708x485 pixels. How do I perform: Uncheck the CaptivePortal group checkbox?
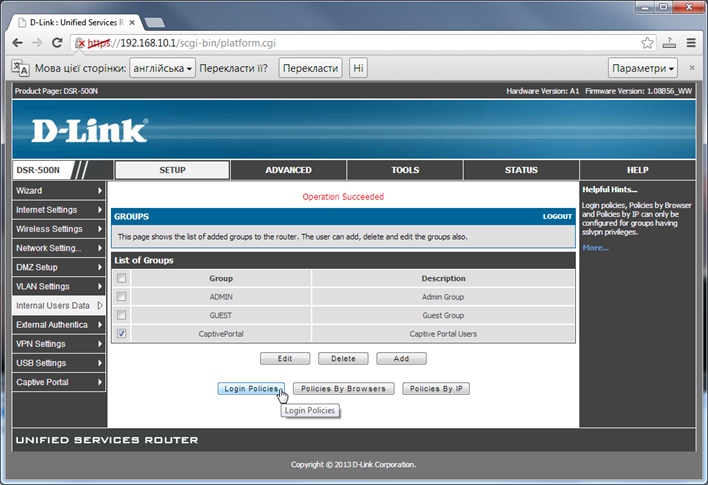[x=122, y=334]
